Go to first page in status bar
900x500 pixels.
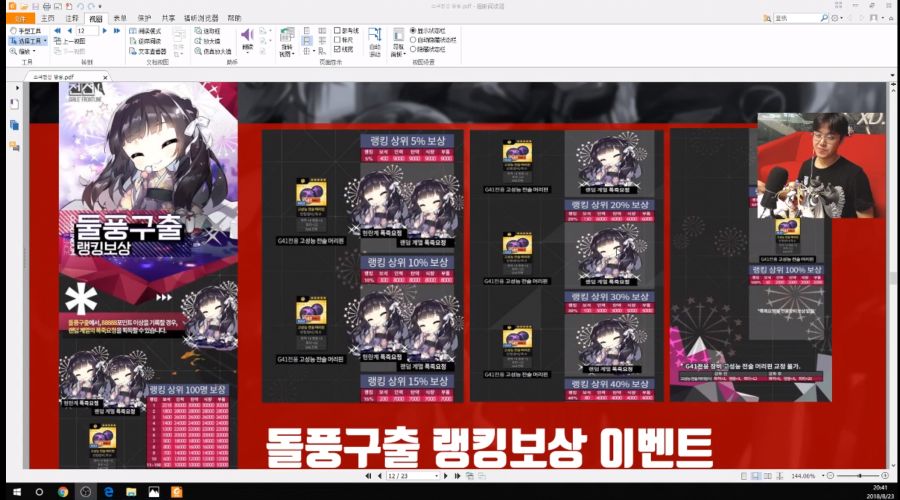click(x=368, y=476)
